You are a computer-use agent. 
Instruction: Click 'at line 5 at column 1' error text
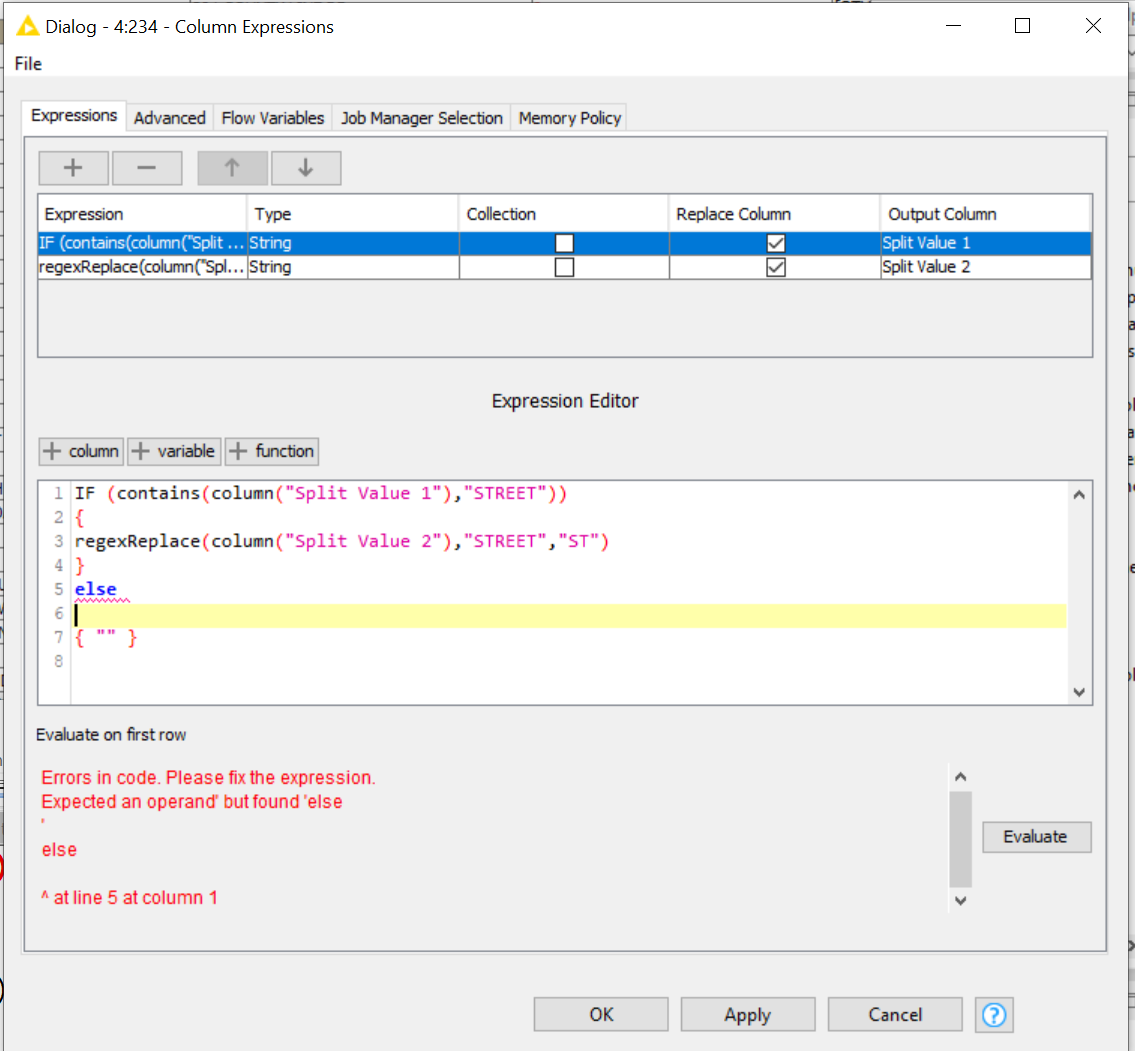135,898
